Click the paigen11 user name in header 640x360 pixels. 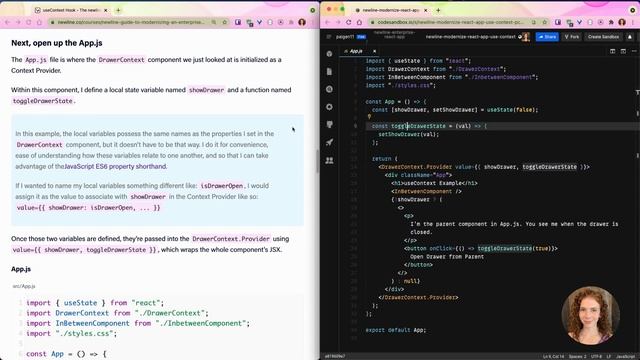point(345,37)
